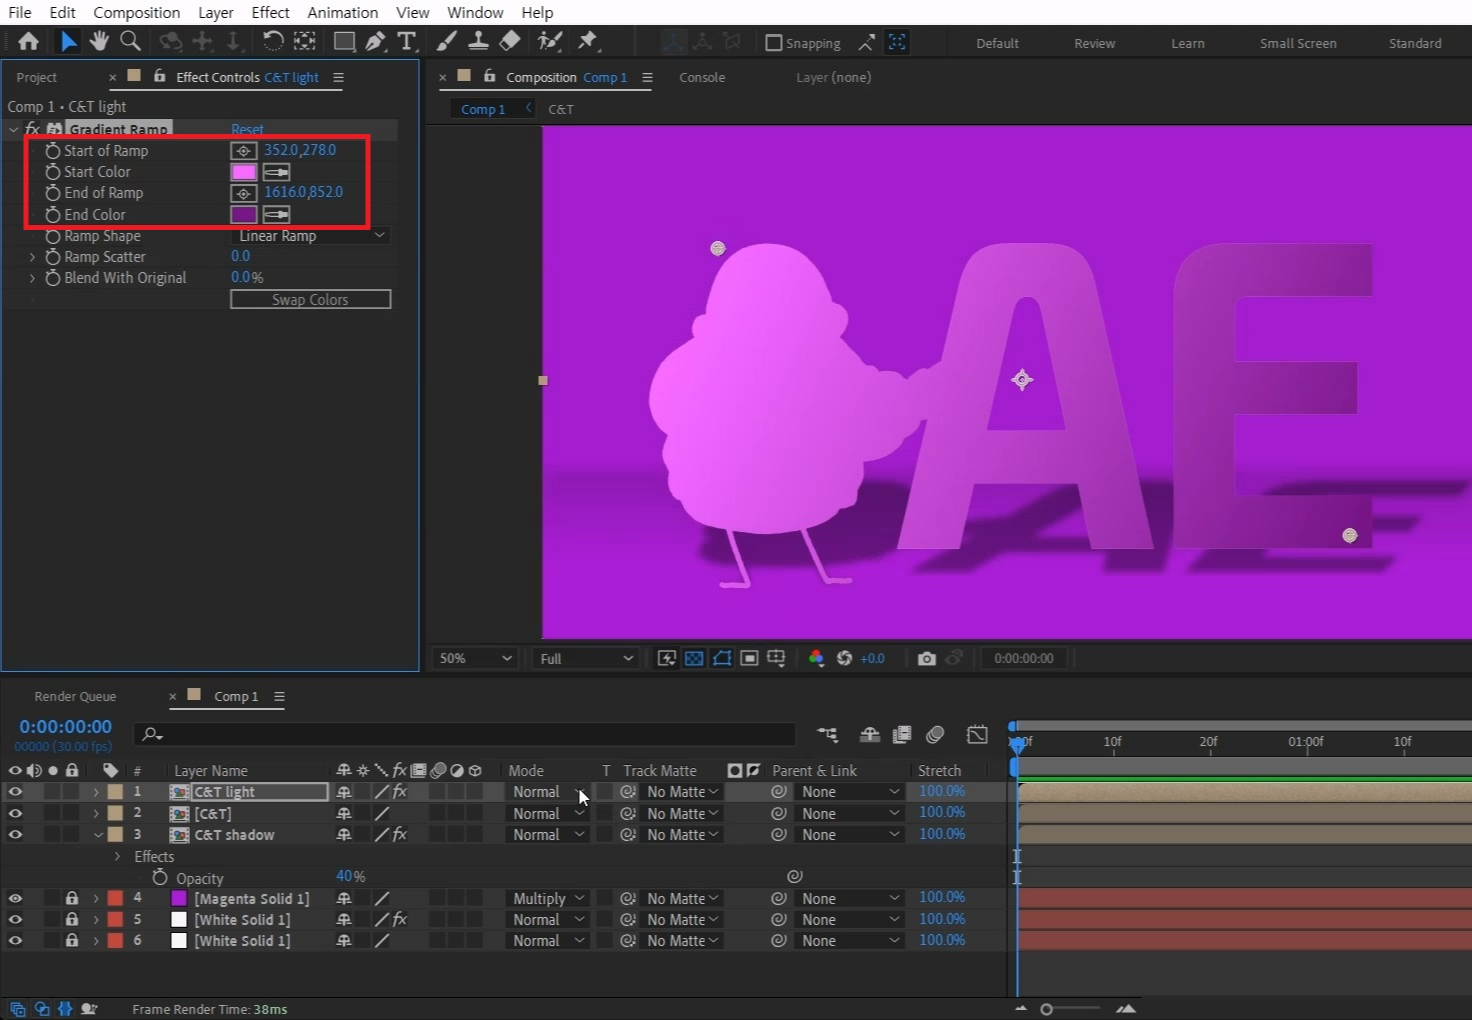Screen dimensions: 1472x1020
Task: Open Parent dropdown for [C&T] layer
Action: point(850,814)
